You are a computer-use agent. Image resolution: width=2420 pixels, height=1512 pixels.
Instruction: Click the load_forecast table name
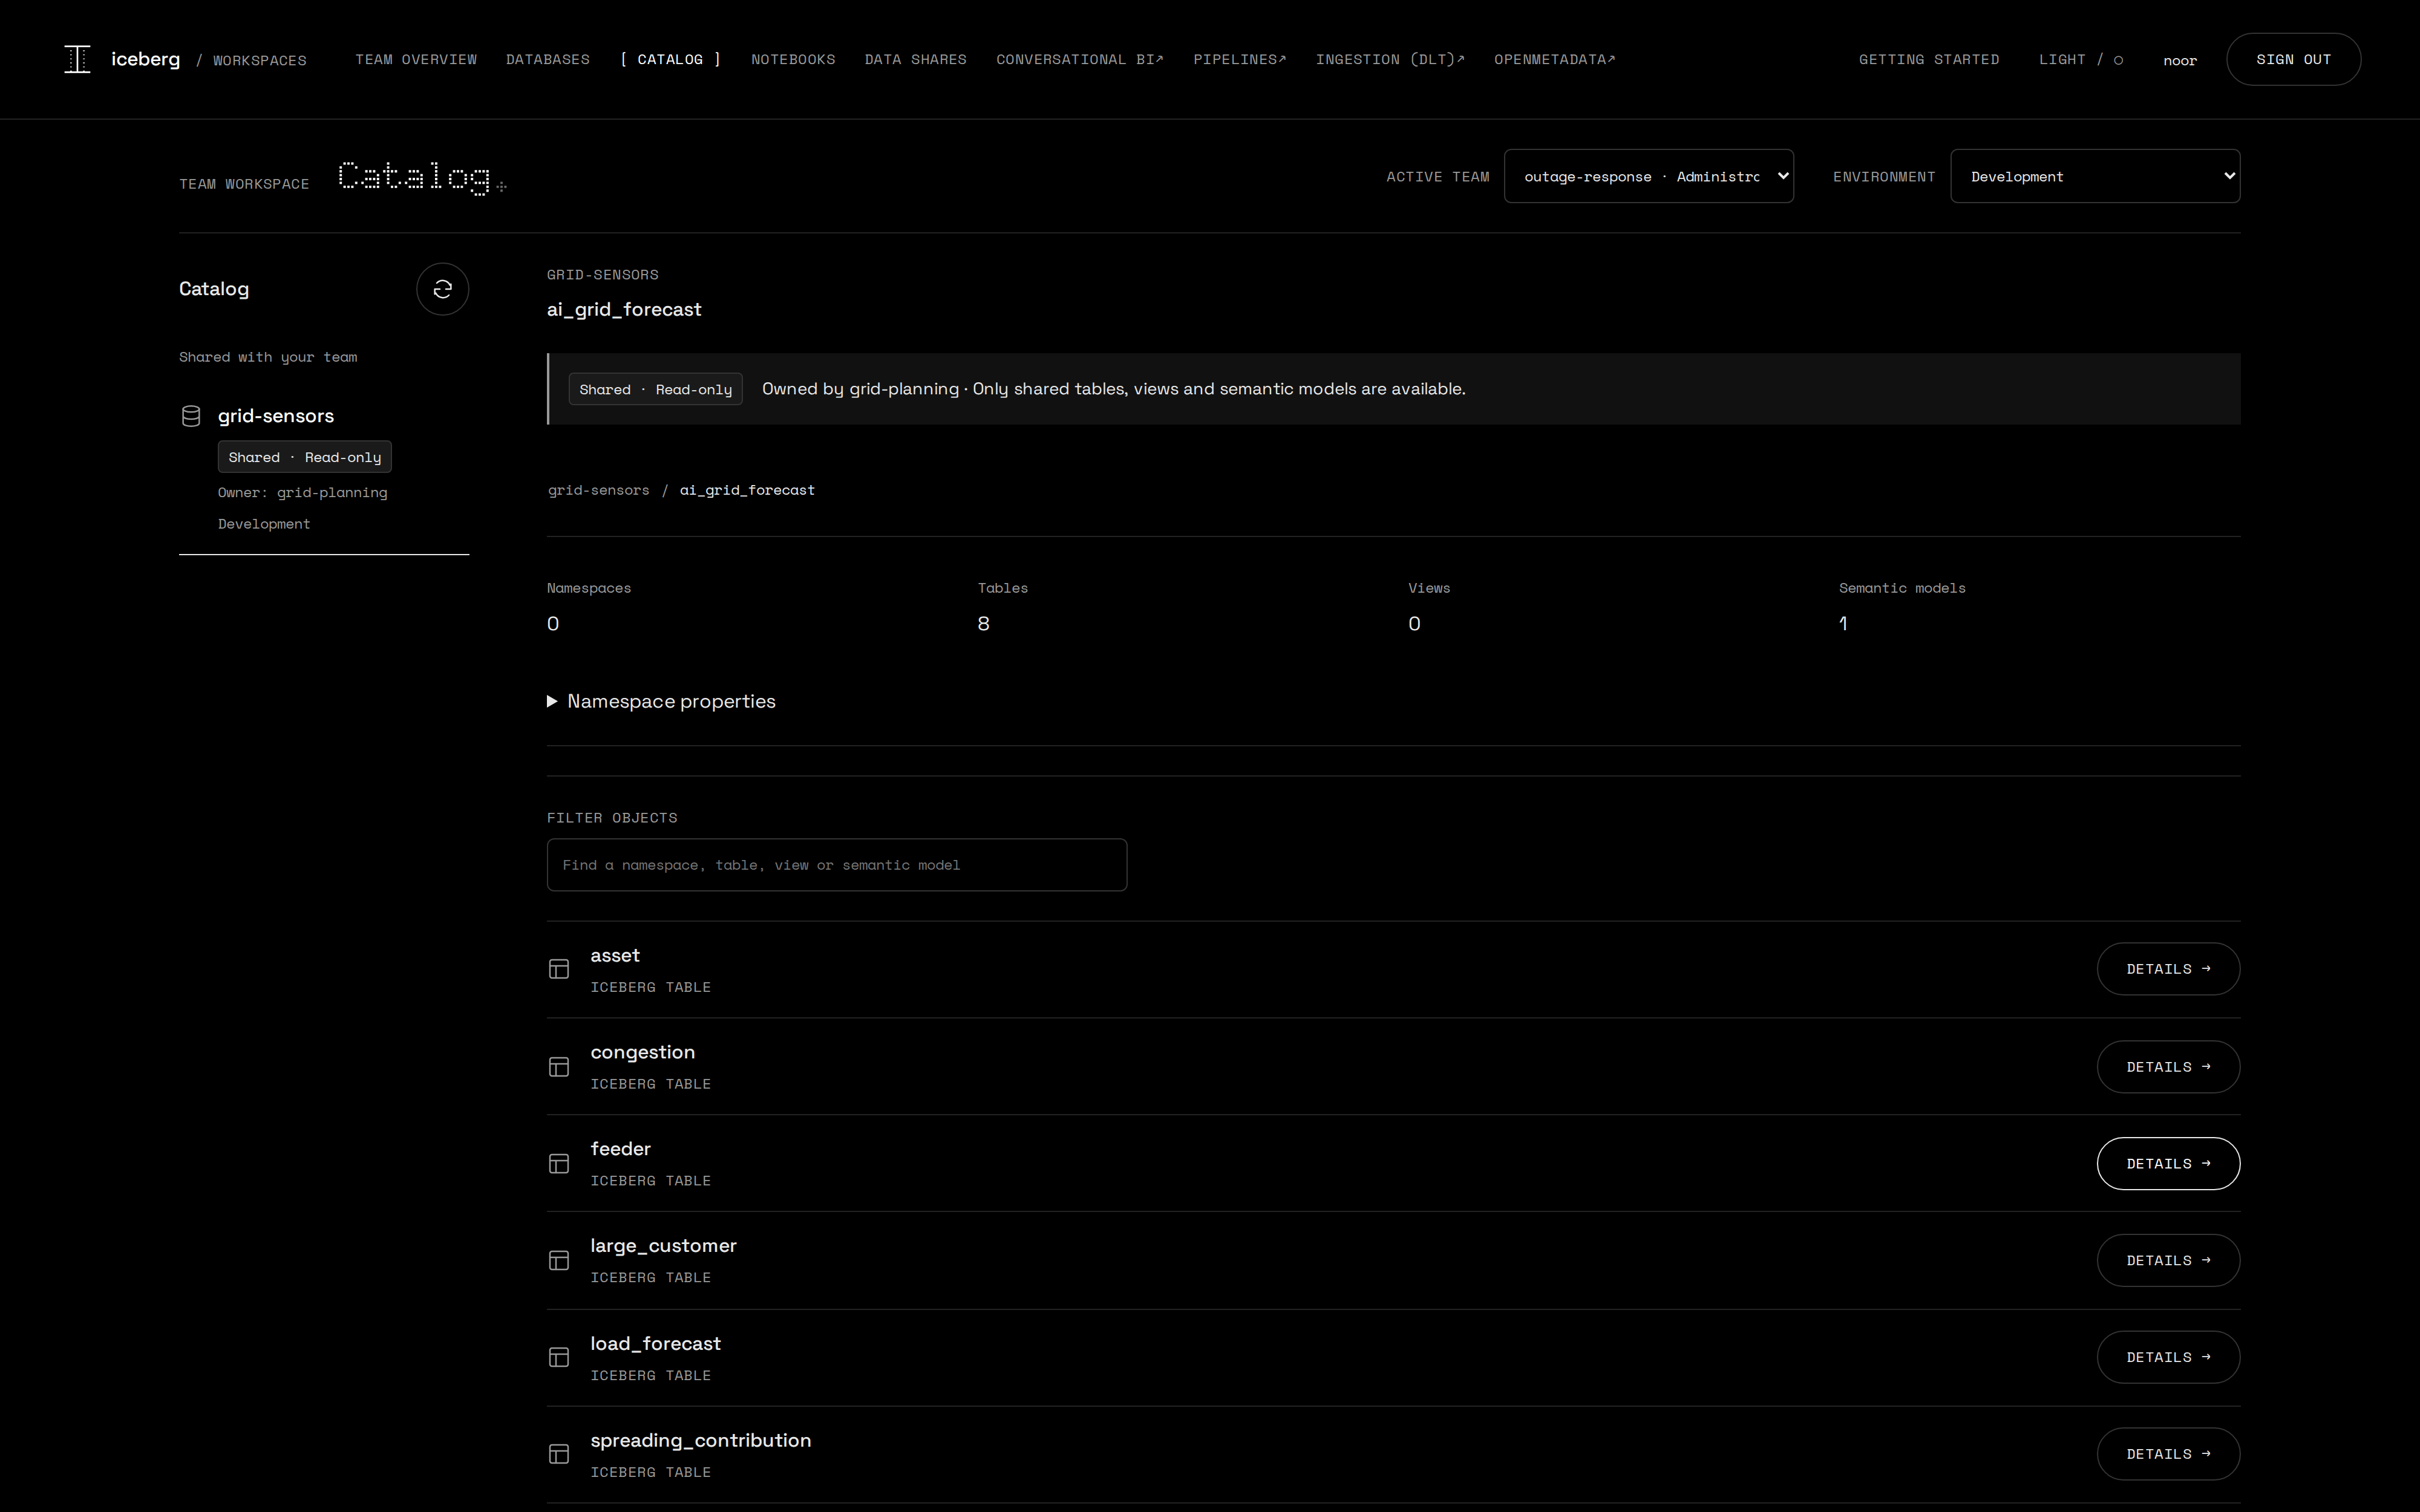tap(656, 1343)
